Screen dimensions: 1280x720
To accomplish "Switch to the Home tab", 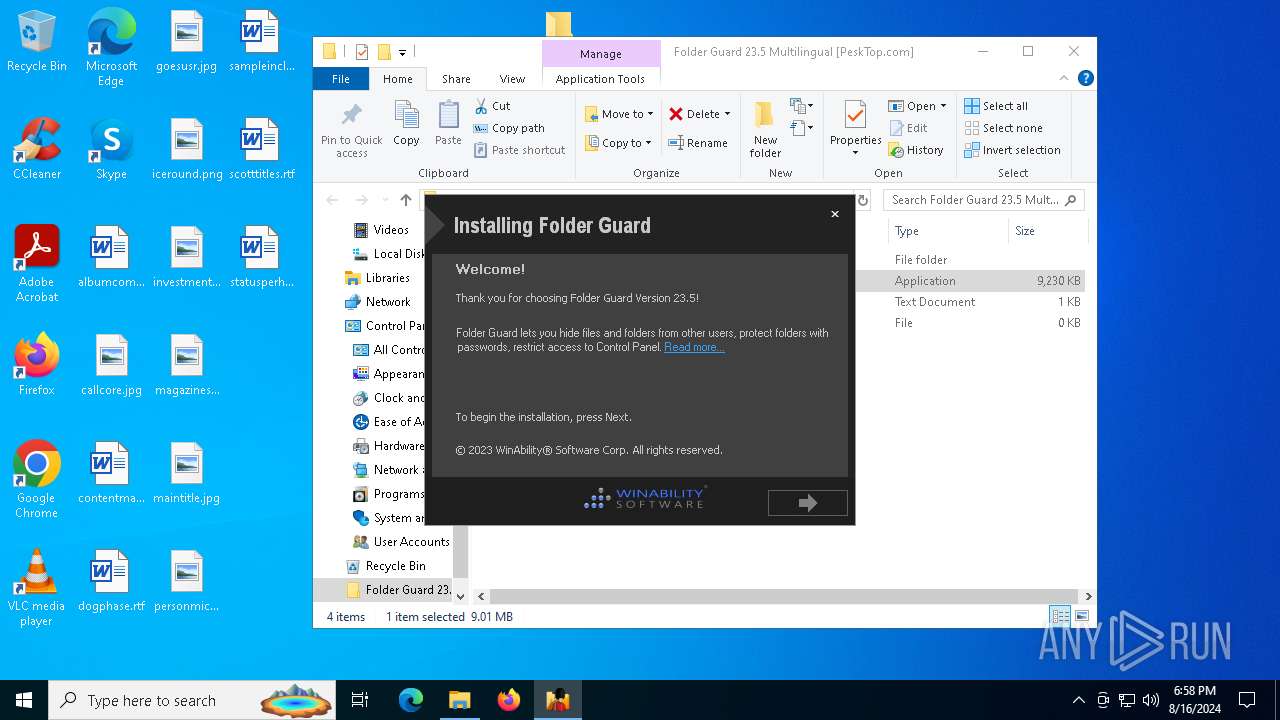I will 397,79.
